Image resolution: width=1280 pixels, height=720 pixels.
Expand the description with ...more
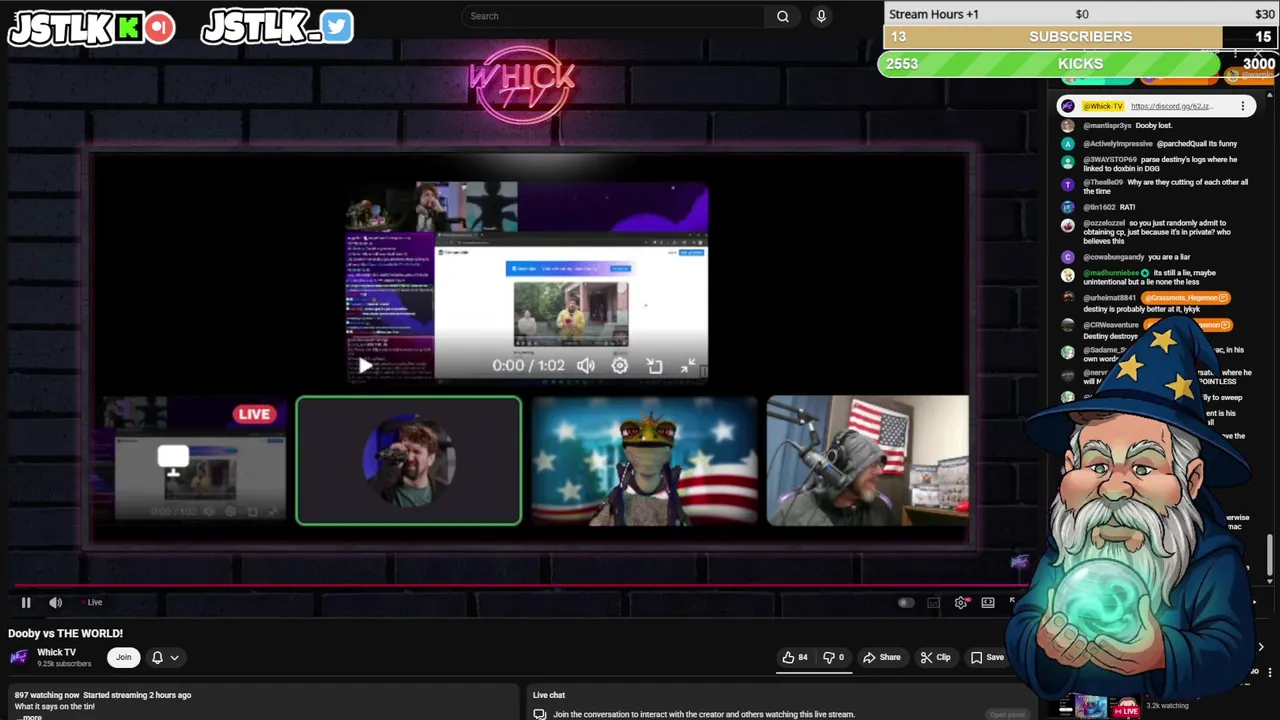coord(31,717)
